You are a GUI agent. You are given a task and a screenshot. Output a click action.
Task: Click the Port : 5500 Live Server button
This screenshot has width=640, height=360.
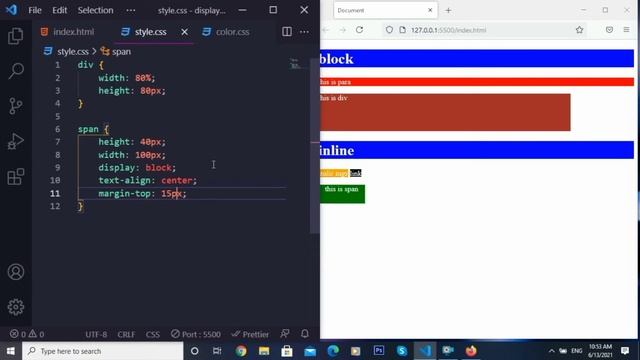coord(196,334)
